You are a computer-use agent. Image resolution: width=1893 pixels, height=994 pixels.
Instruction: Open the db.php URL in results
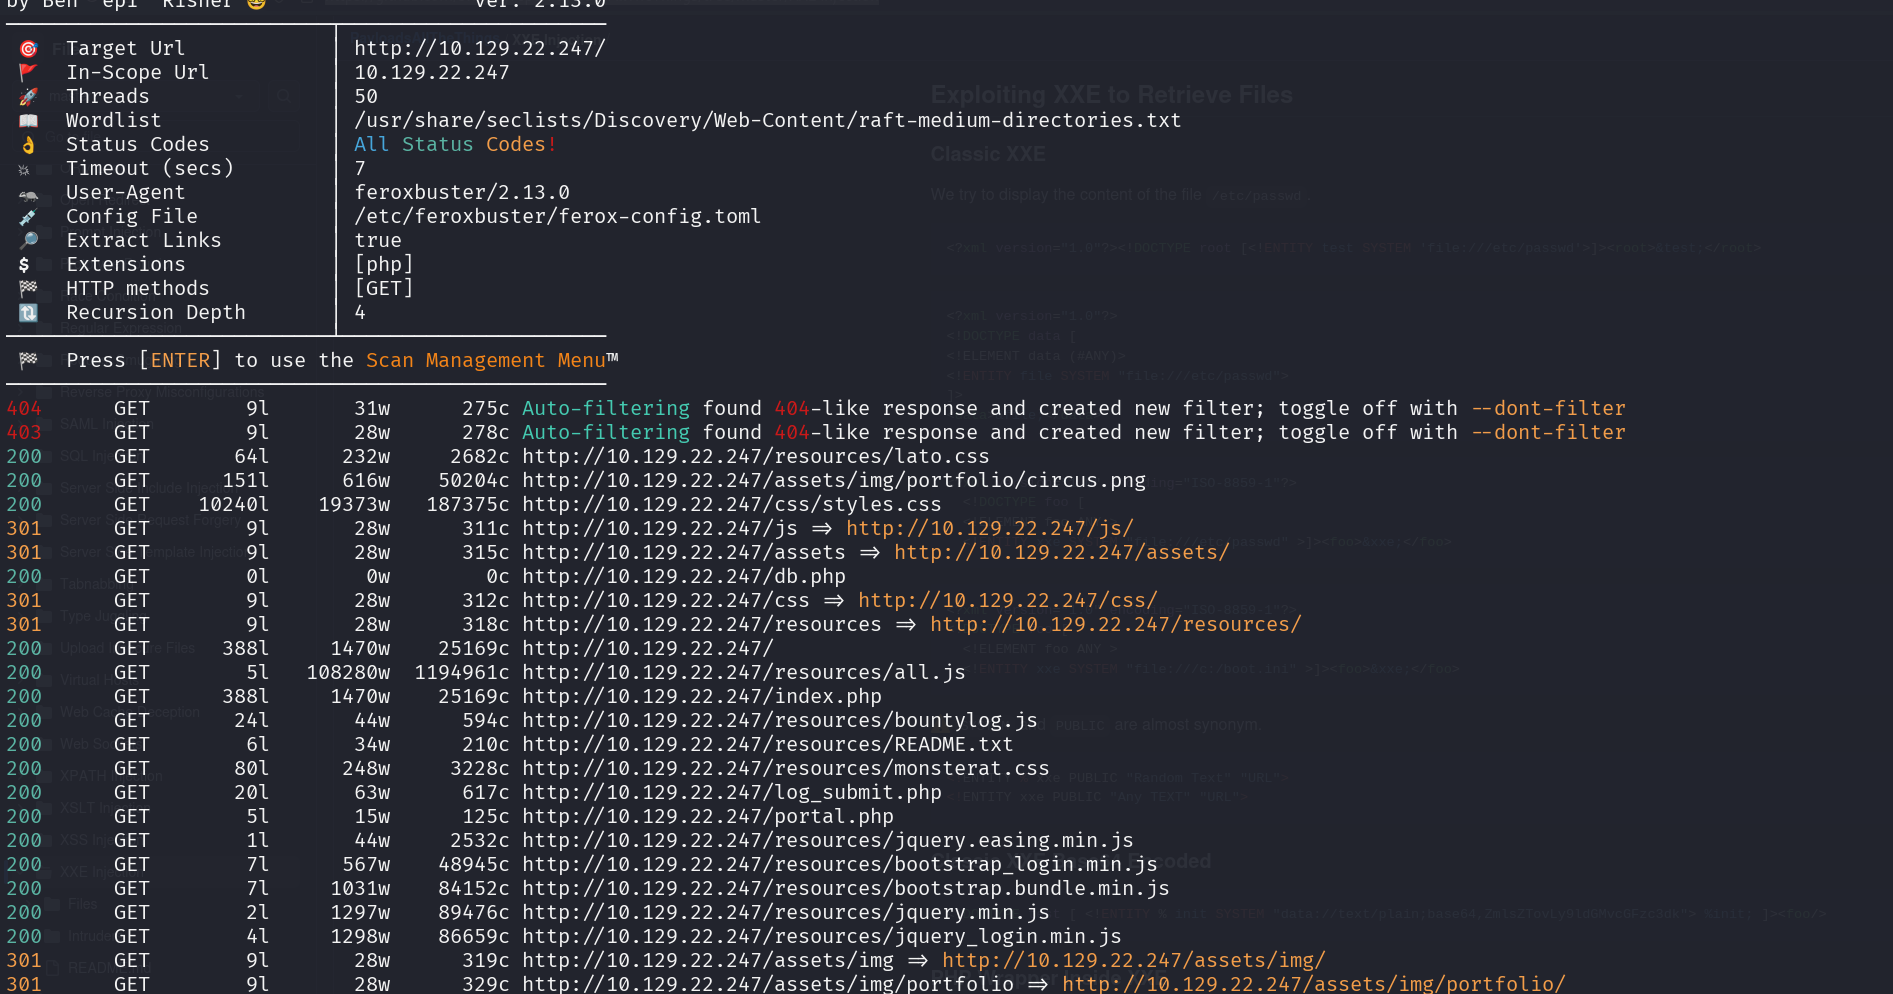tap(683, 577)
